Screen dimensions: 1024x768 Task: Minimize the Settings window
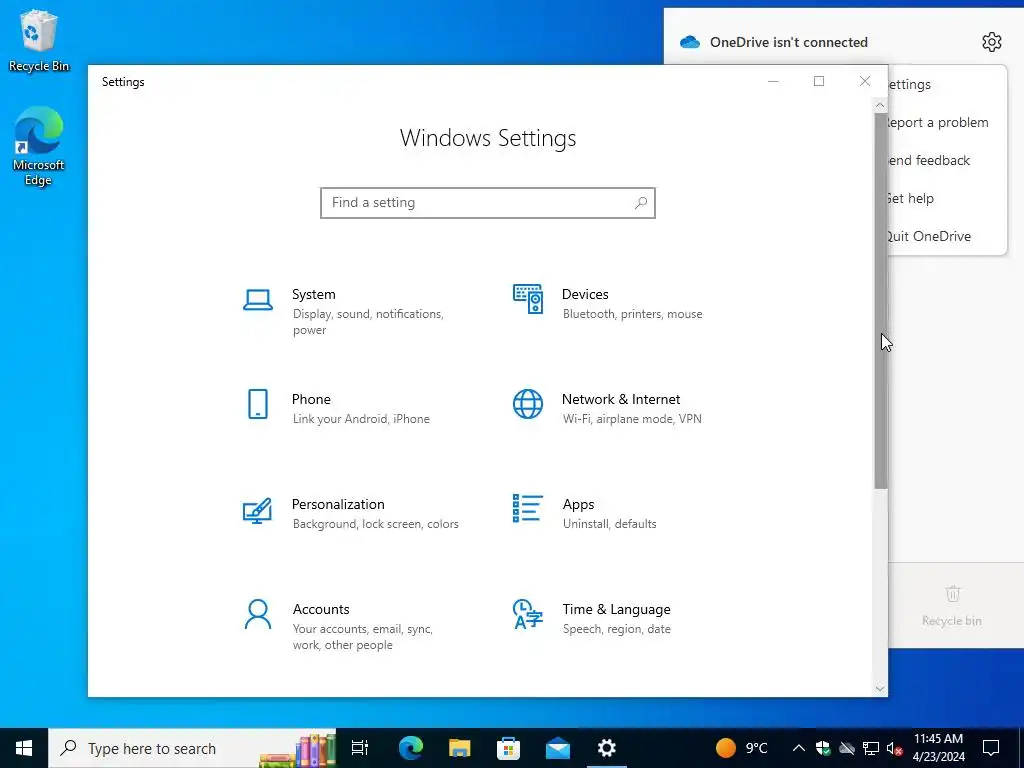[773, 81]
